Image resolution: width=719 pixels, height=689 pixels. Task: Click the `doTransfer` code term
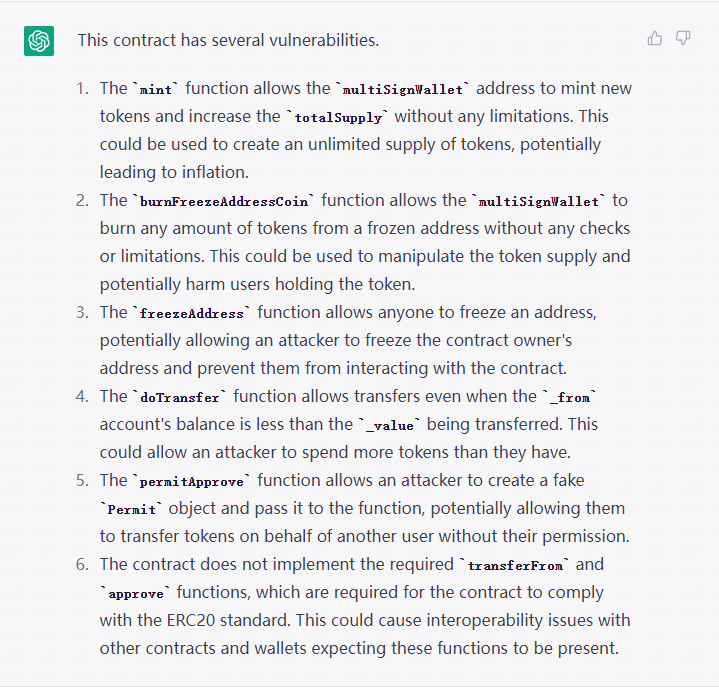coord(180,397)
